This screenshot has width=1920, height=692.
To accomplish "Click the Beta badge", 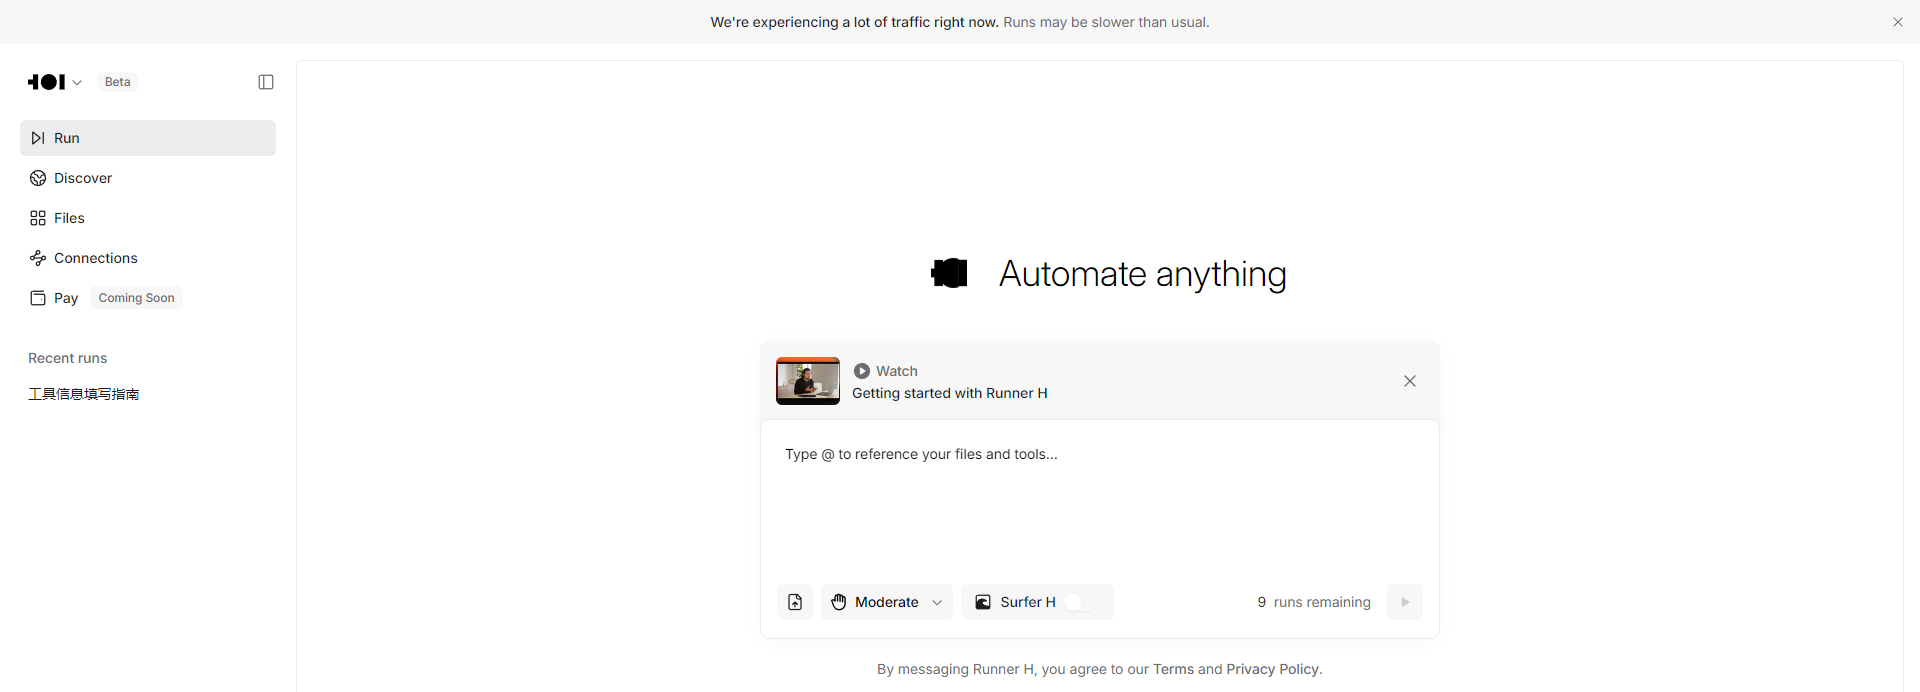I will click(118, 82).
